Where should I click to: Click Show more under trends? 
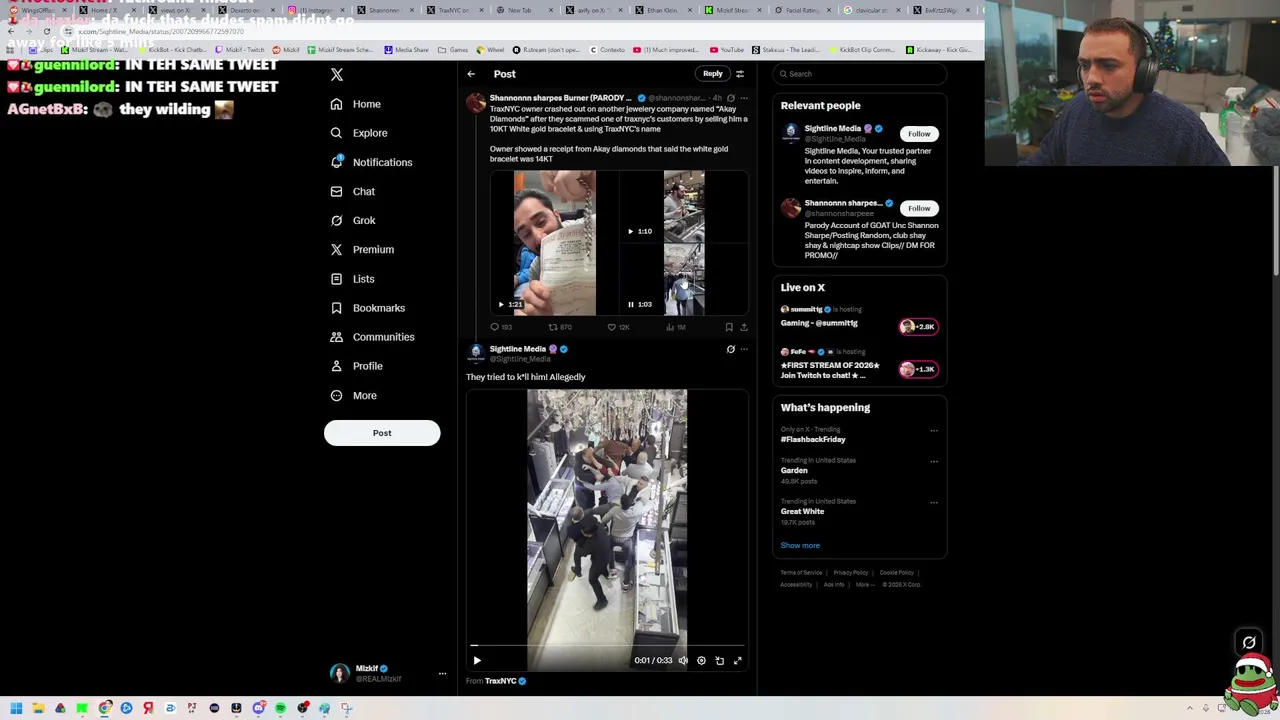[800, 545]
